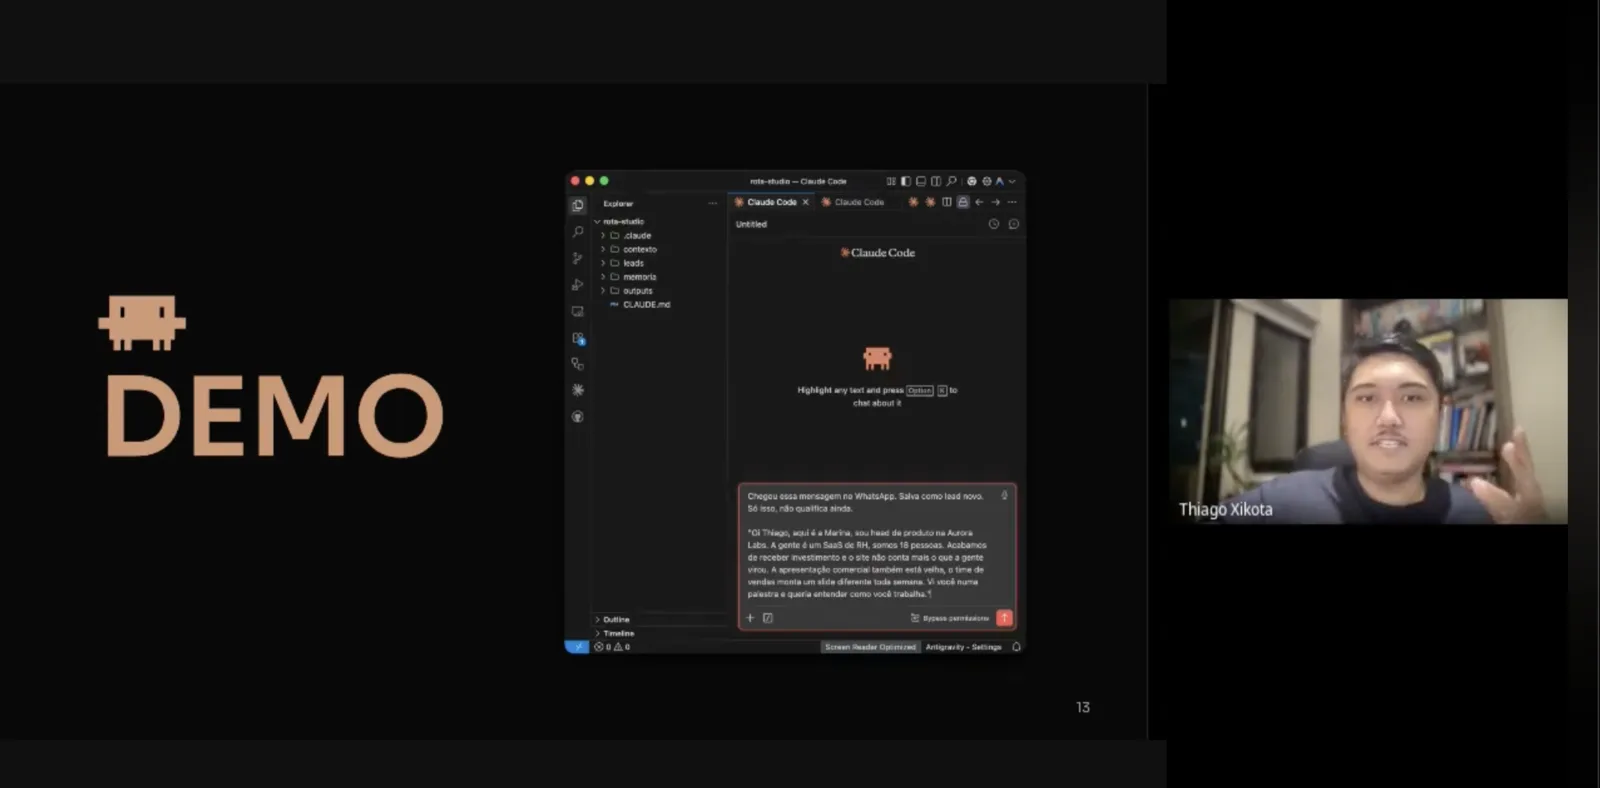Toggle the lock editor group icon
The height and width of the screenshot is (788, 1600).
pos(963,202)
